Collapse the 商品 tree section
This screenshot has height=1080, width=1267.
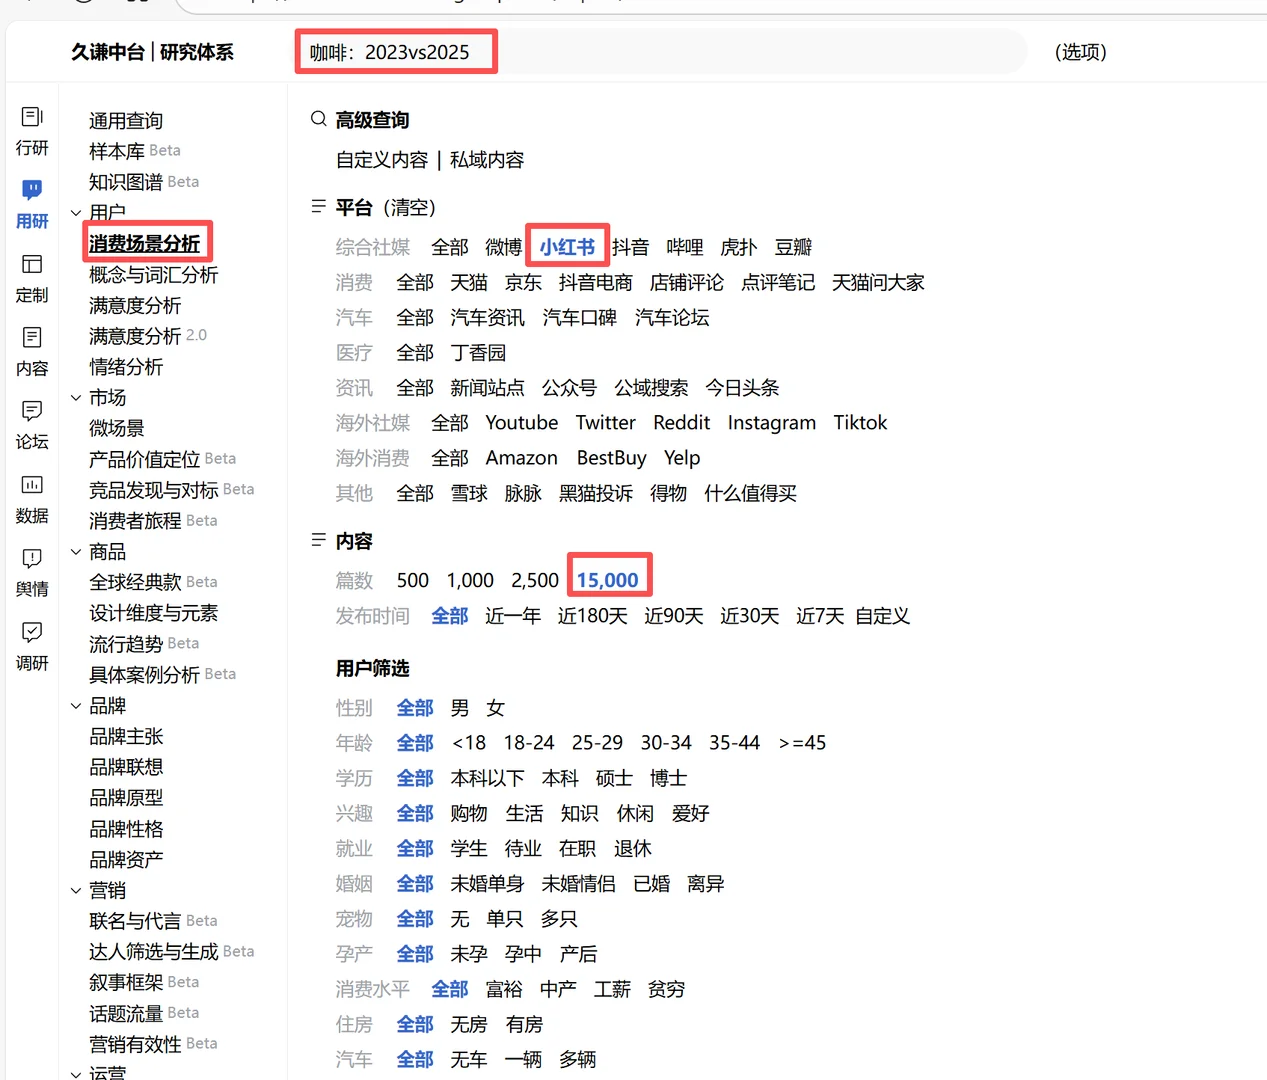click(76, 552)
